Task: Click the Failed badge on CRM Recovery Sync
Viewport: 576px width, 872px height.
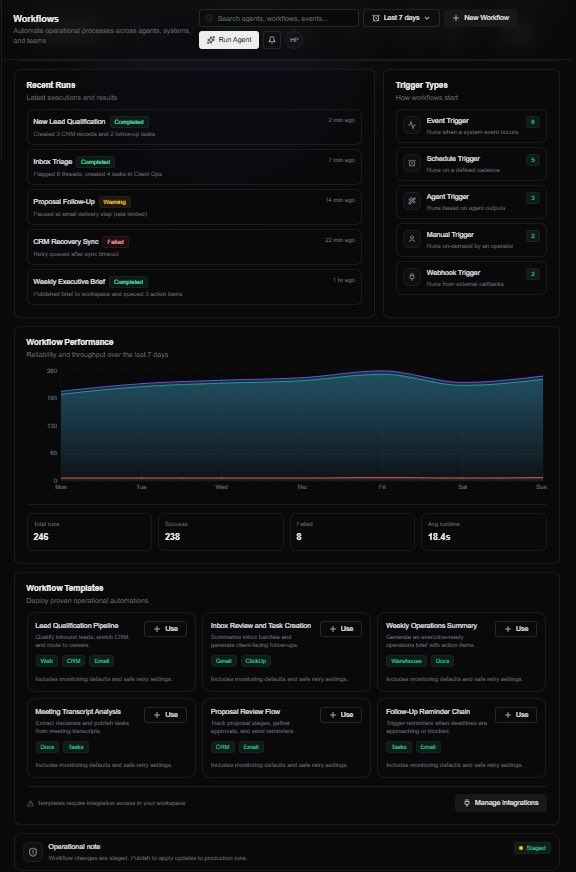Action: 116,242
